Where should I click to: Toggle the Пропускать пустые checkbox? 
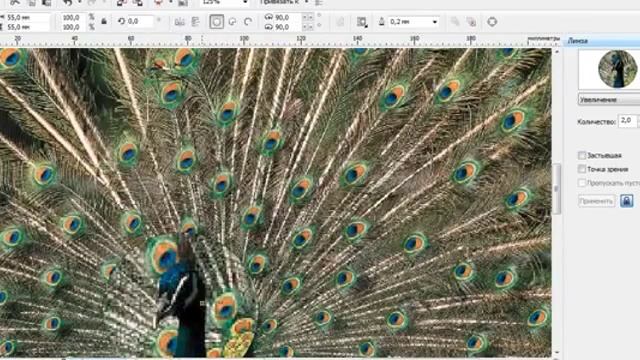pos(582,183)
